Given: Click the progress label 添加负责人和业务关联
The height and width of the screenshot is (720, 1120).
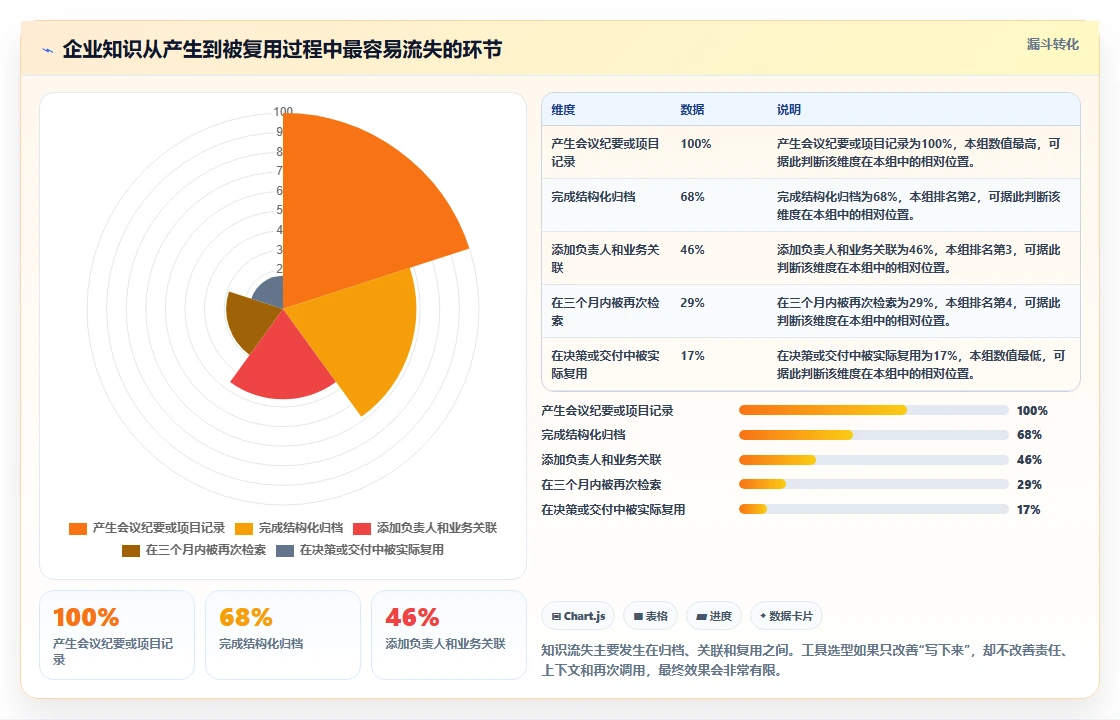Looking at the screenshot, I should click(601, 460).
